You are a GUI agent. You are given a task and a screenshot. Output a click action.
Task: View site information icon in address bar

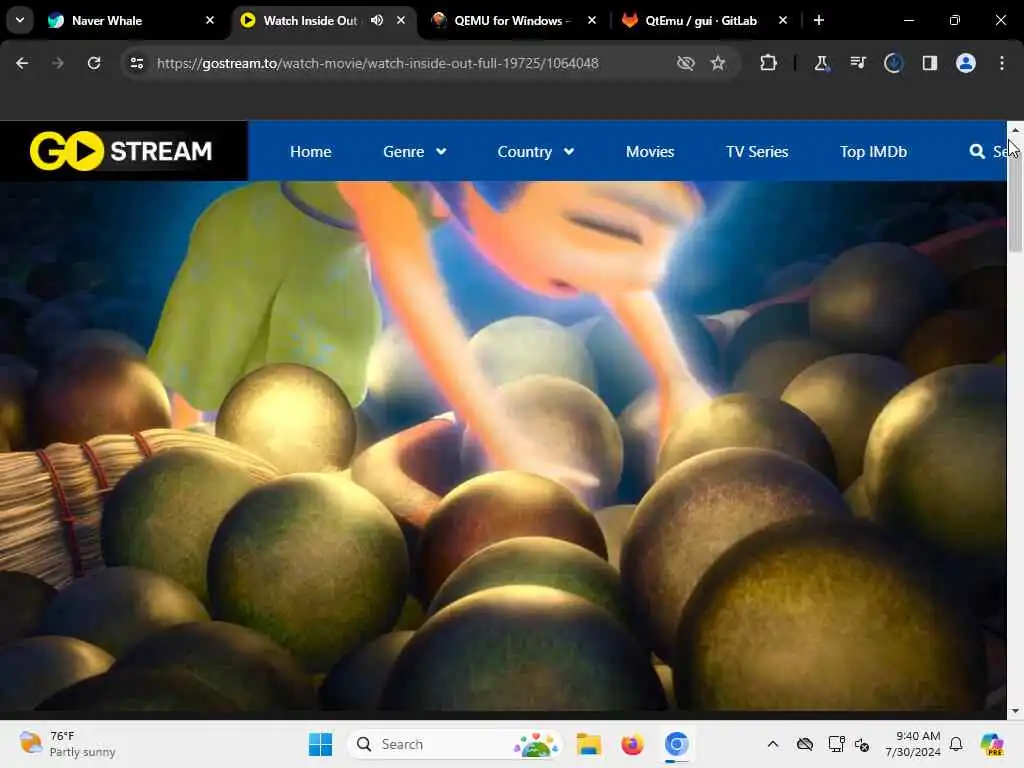pyautogui.click(x=136, y=63)
